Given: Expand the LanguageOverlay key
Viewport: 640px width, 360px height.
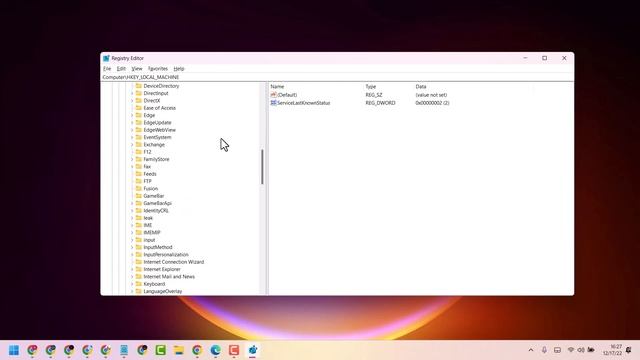Looking at the screenshot, I should (x=132, y=291).
